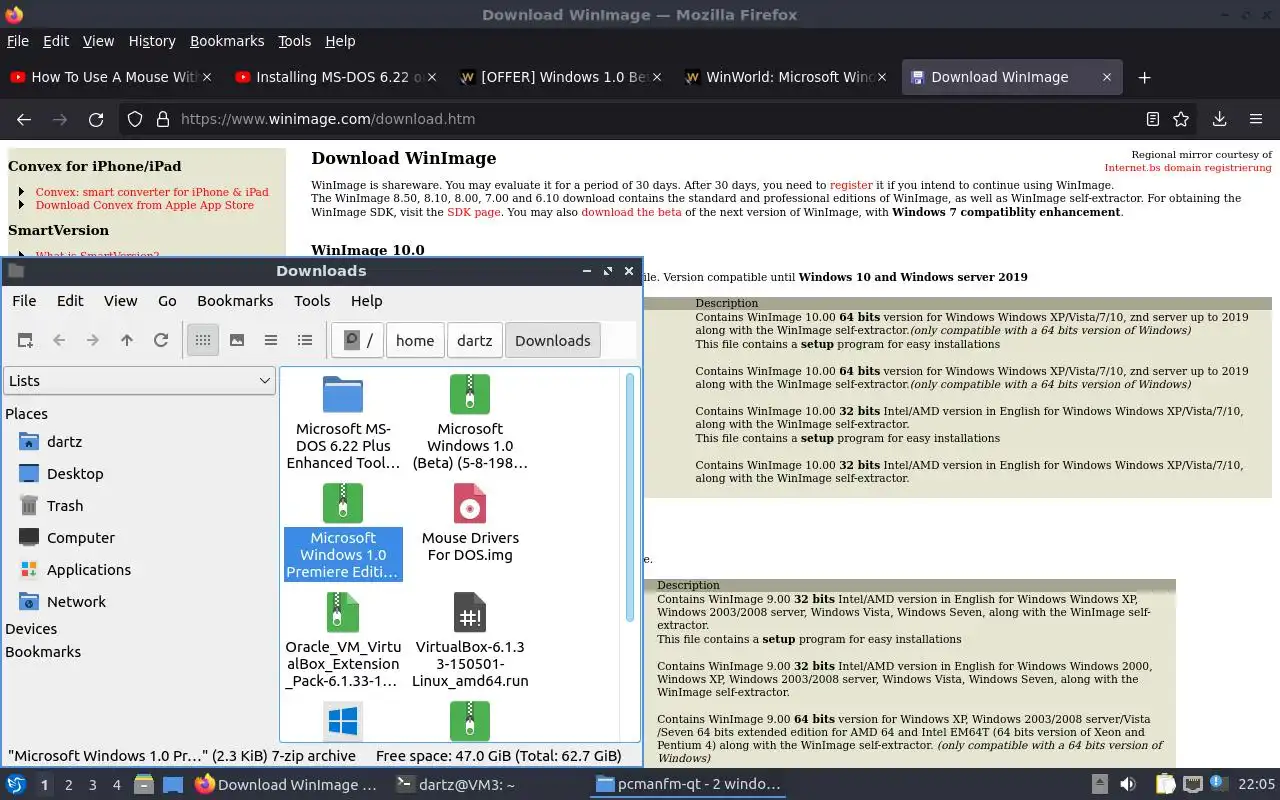
Task: Go back in Firefox
Action: (x=24, y=119)
